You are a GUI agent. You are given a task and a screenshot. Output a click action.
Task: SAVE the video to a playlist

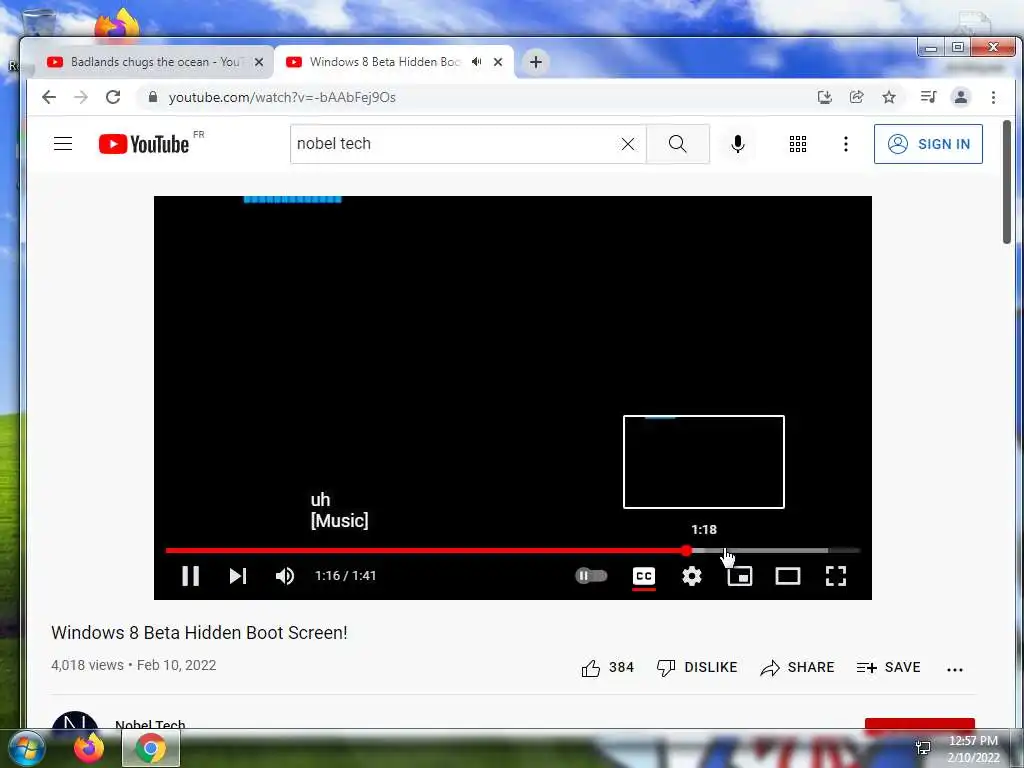[x=888, y=667]
